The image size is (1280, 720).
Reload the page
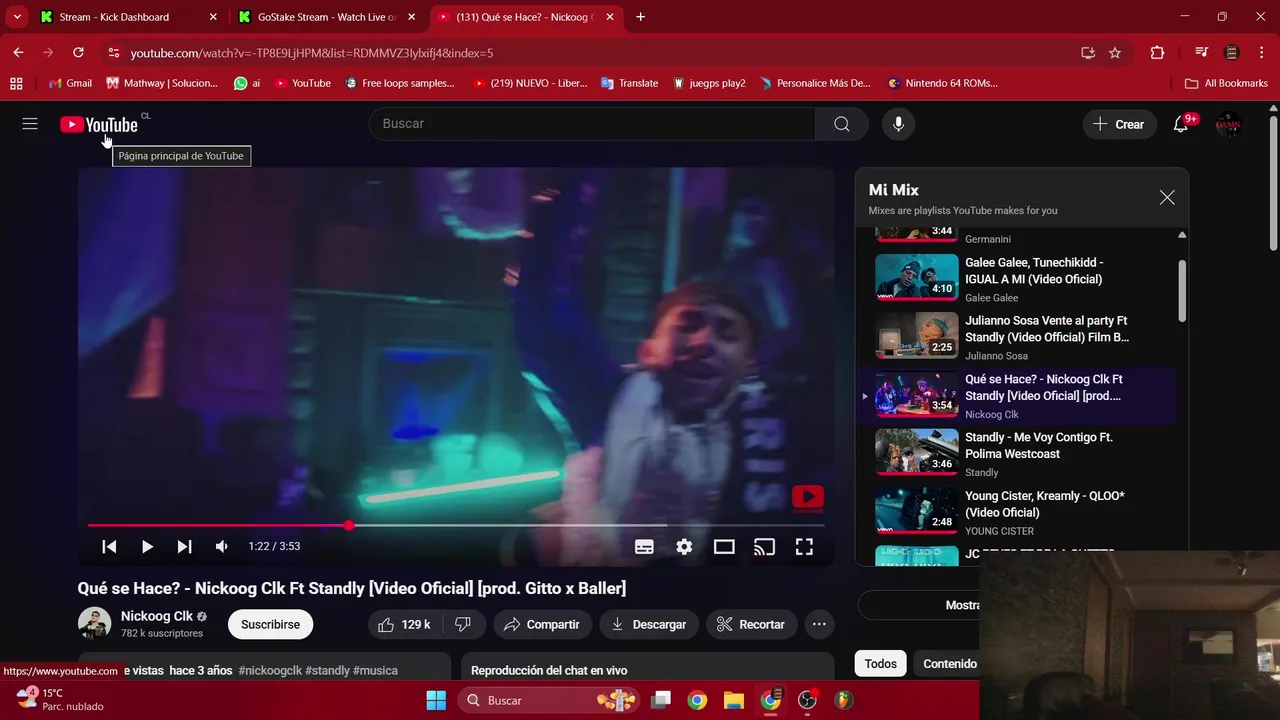78,53
